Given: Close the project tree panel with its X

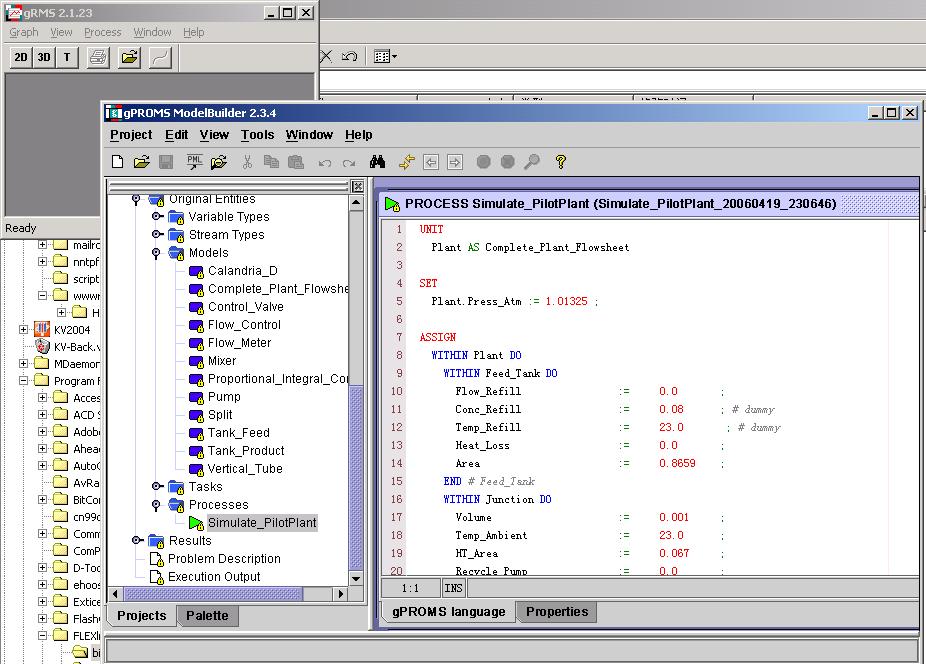Looking at the screenshot, I should point(358,187).
